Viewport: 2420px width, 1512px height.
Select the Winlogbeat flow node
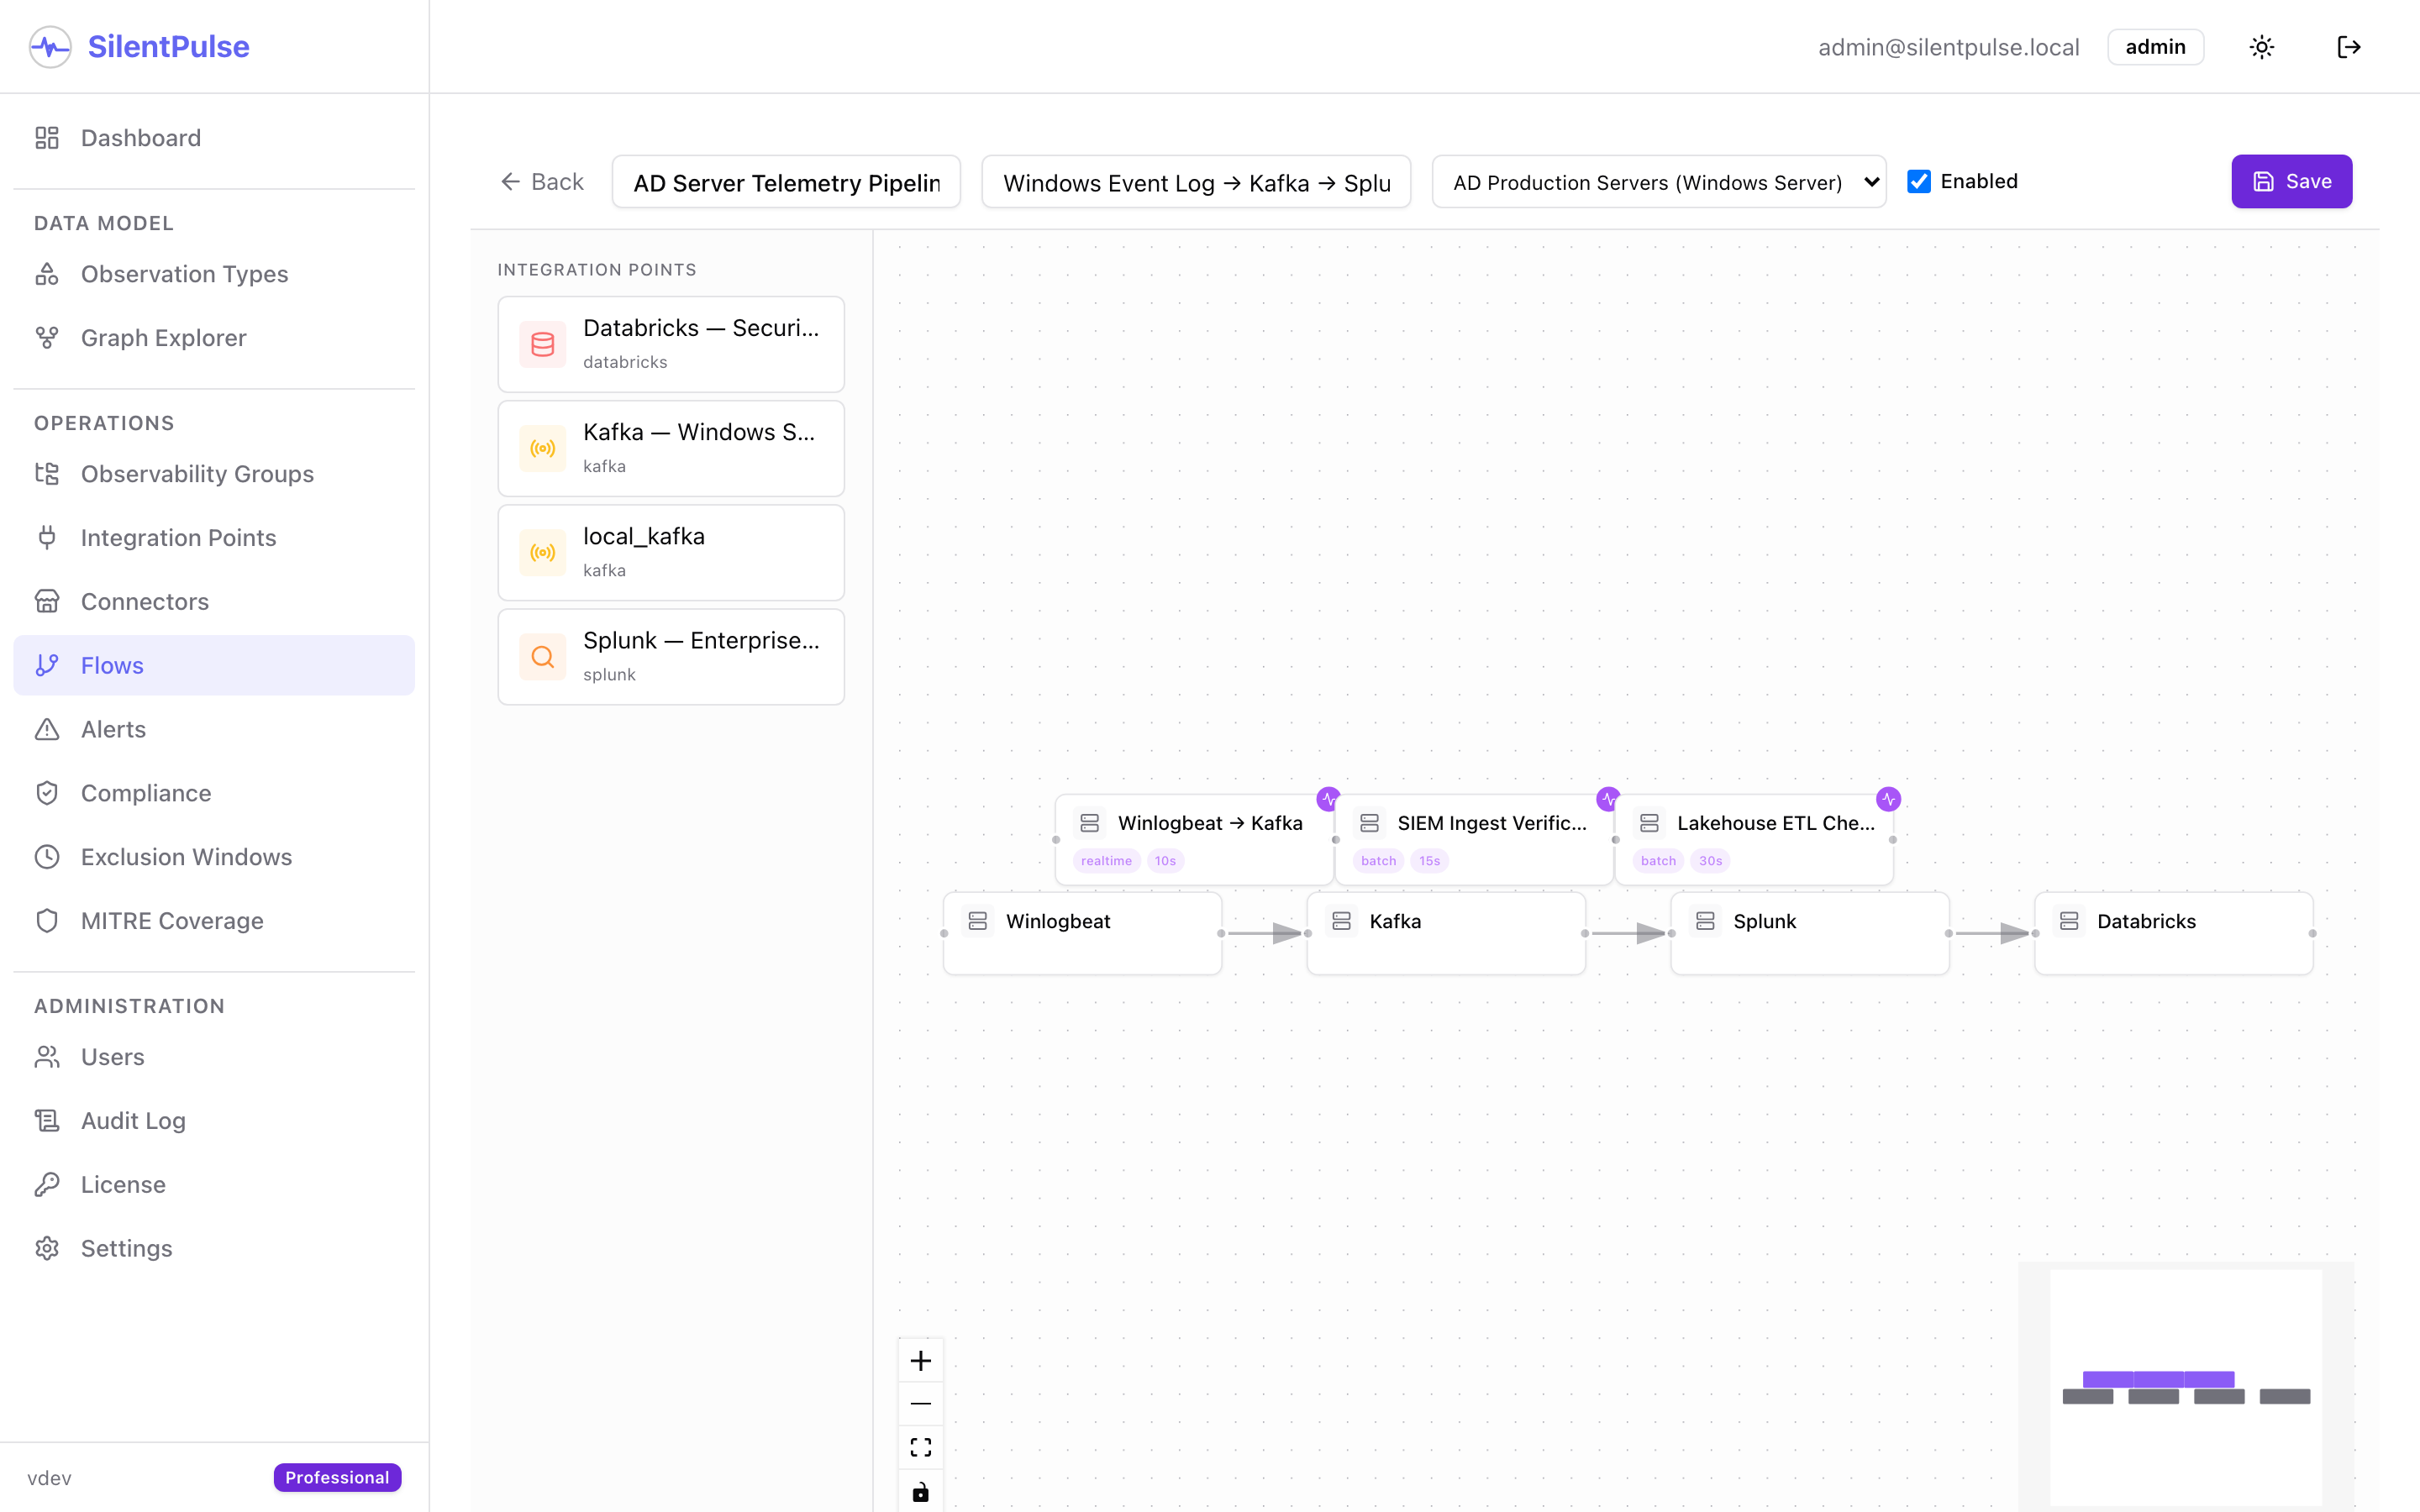tap(1082, 933)
